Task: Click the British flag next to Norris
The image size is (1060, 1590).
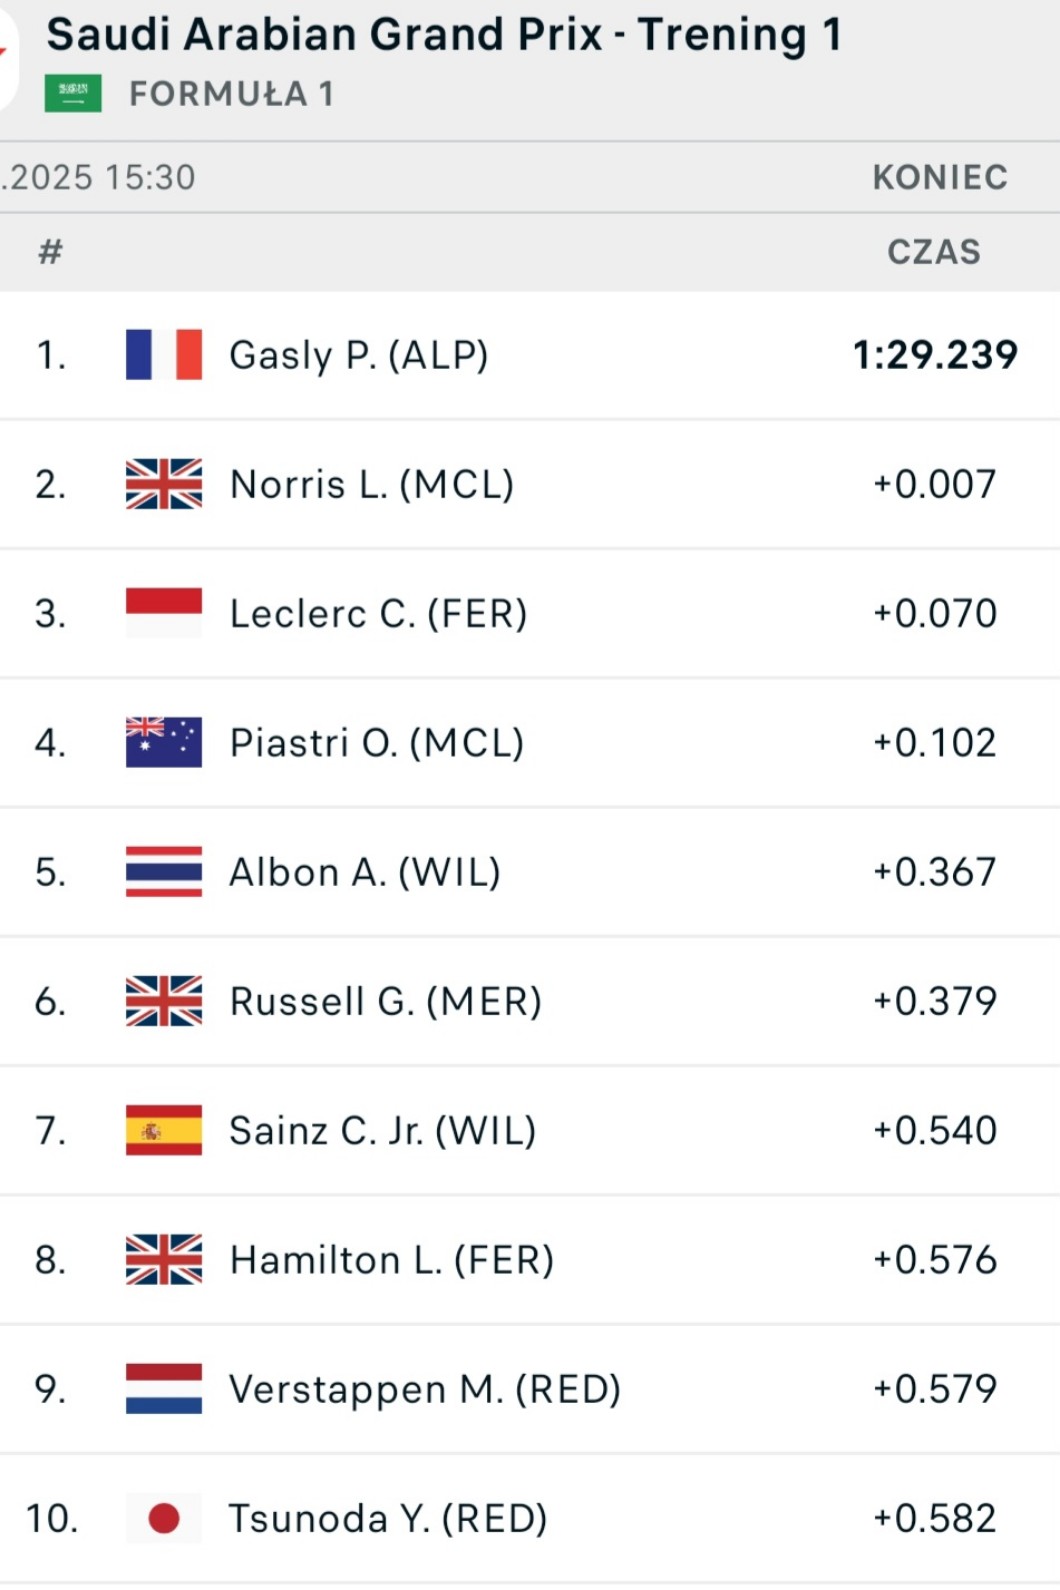Action: click(164, 484)
